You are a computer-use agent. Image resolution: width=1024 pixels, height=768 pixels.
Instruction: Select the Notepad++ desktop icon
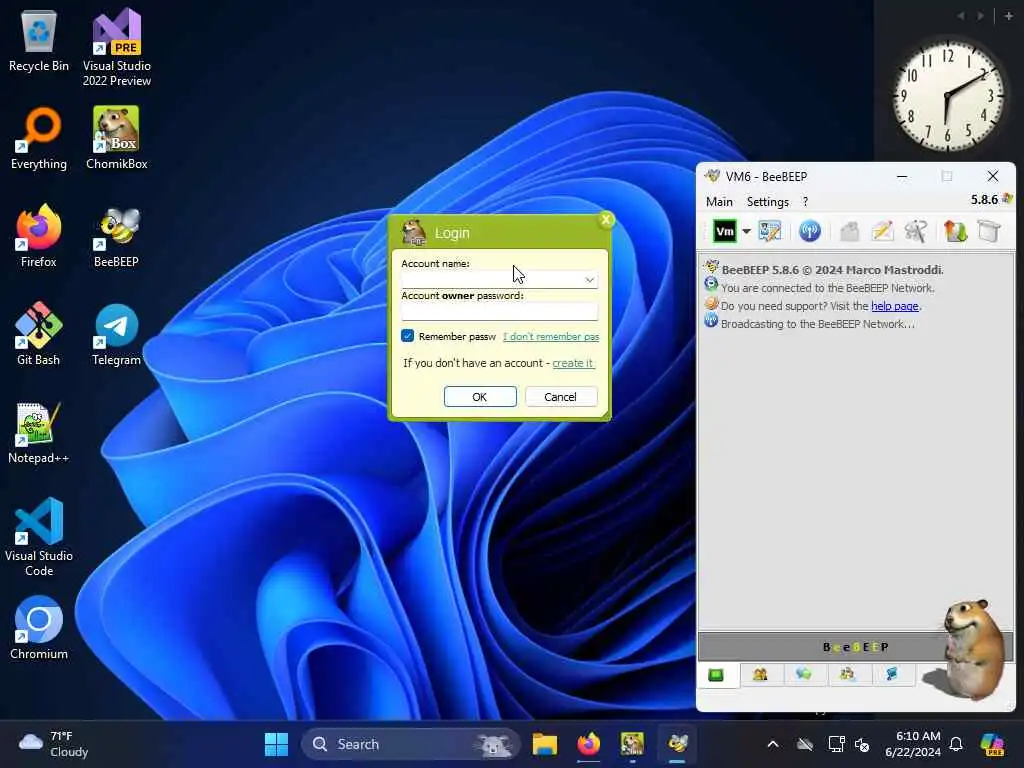point(39,432)
